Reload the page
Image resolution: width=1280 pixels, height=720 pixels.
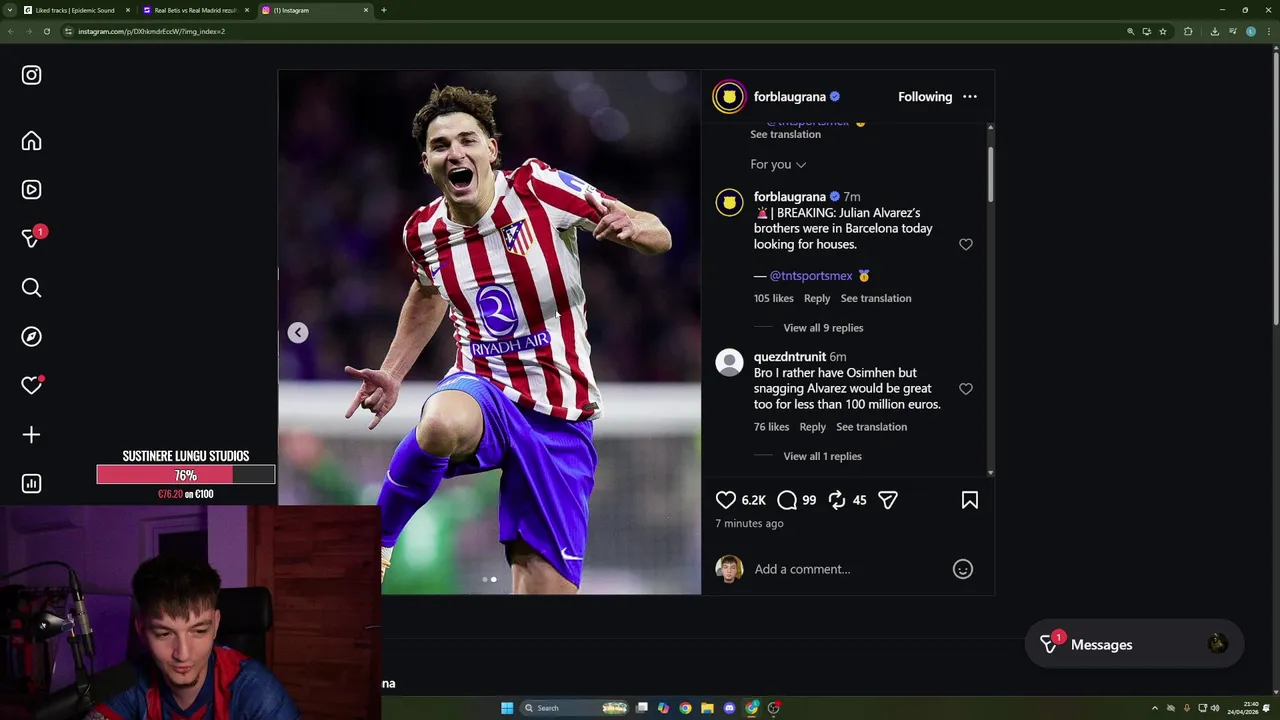[x=46, y=31]
